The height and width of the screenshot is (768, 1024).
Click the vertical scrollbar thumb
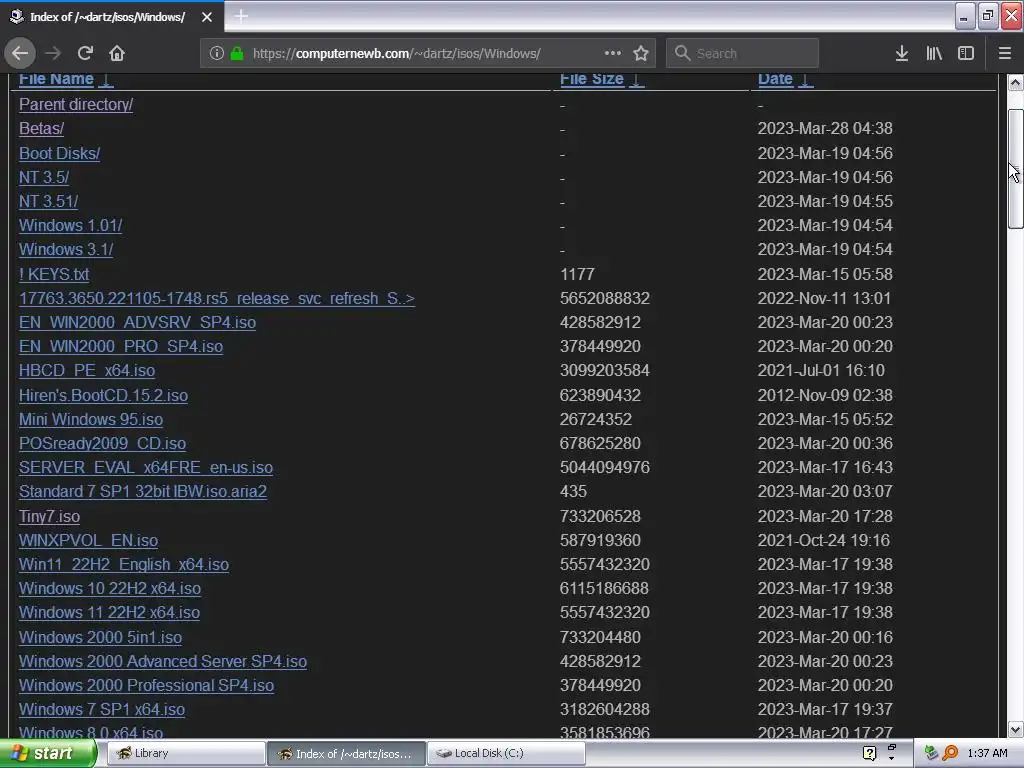click(1015, 169)
